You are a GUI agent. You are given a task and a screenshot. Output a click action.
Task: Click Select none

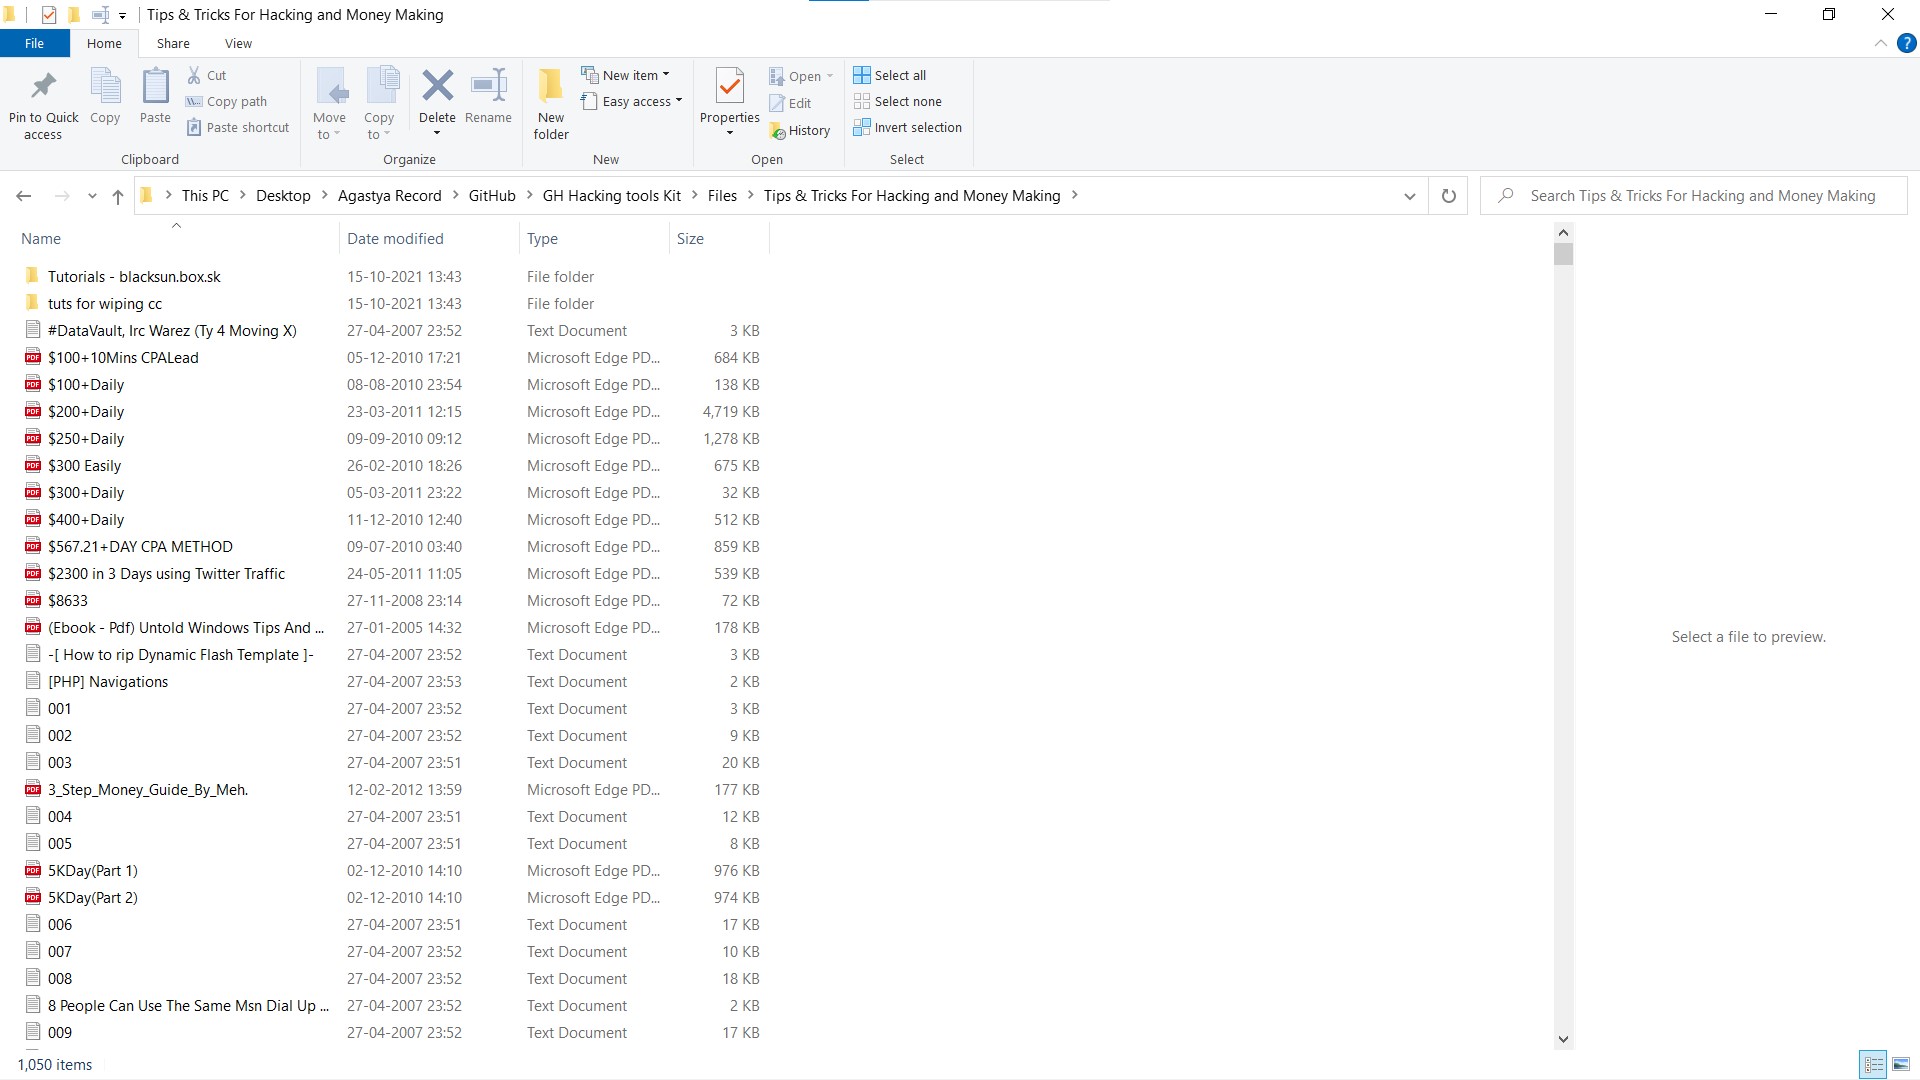click(x=898, y=101)
